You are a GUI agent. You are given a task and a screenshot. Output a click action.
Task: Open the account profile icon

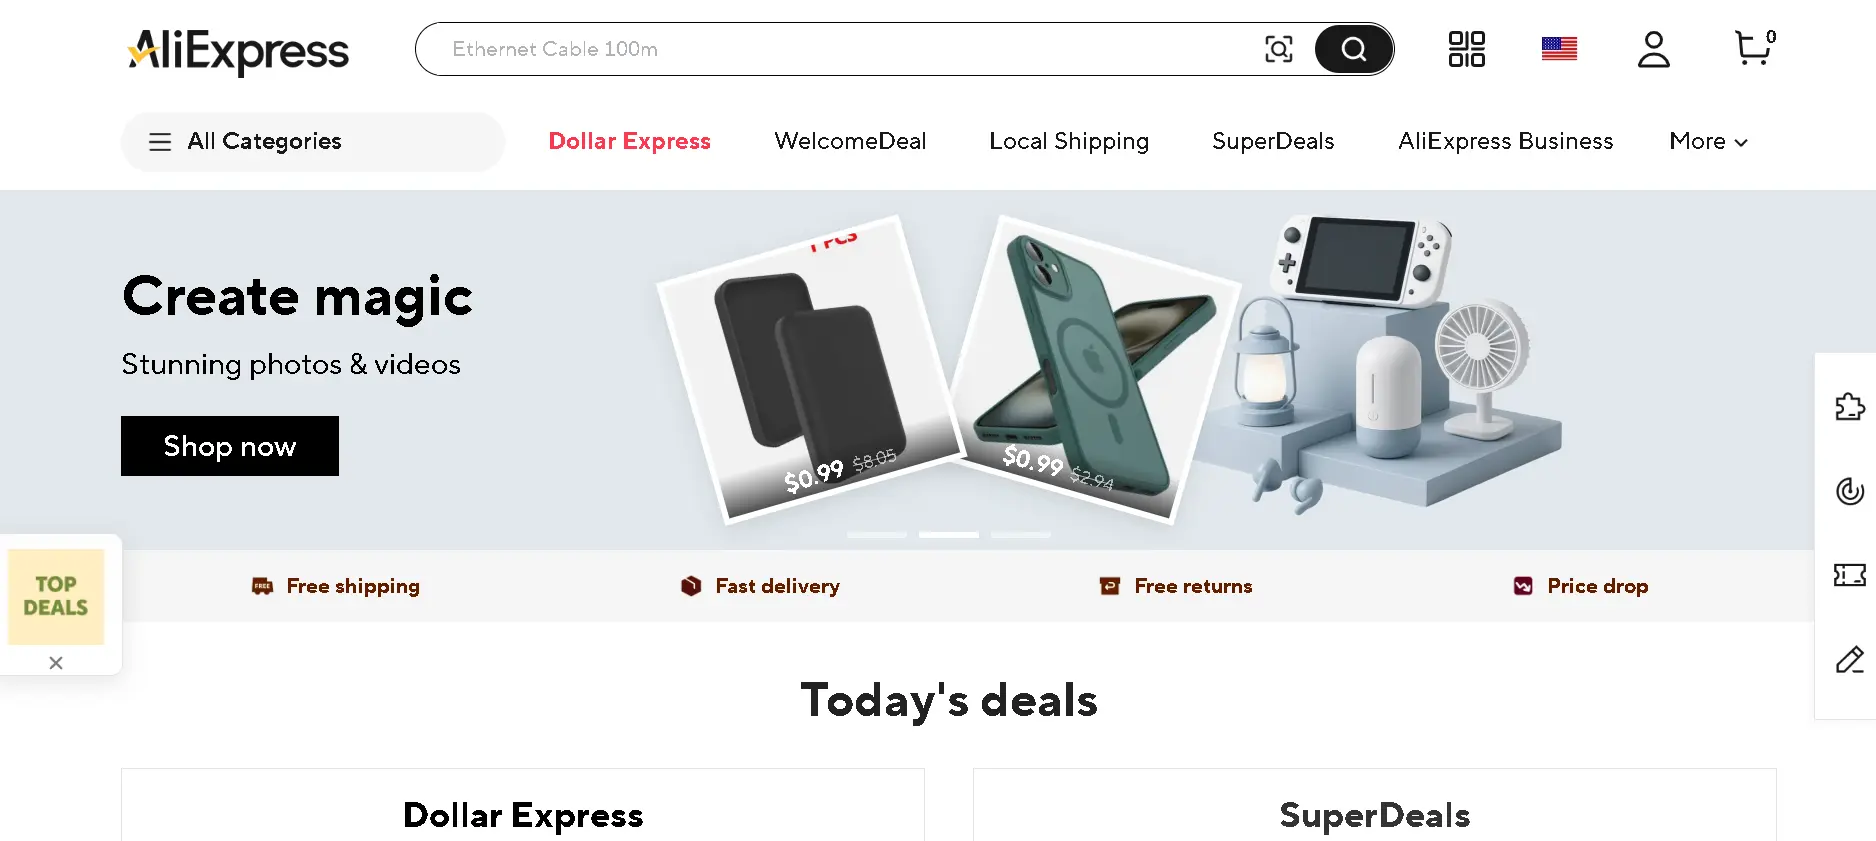[1653, 48]
